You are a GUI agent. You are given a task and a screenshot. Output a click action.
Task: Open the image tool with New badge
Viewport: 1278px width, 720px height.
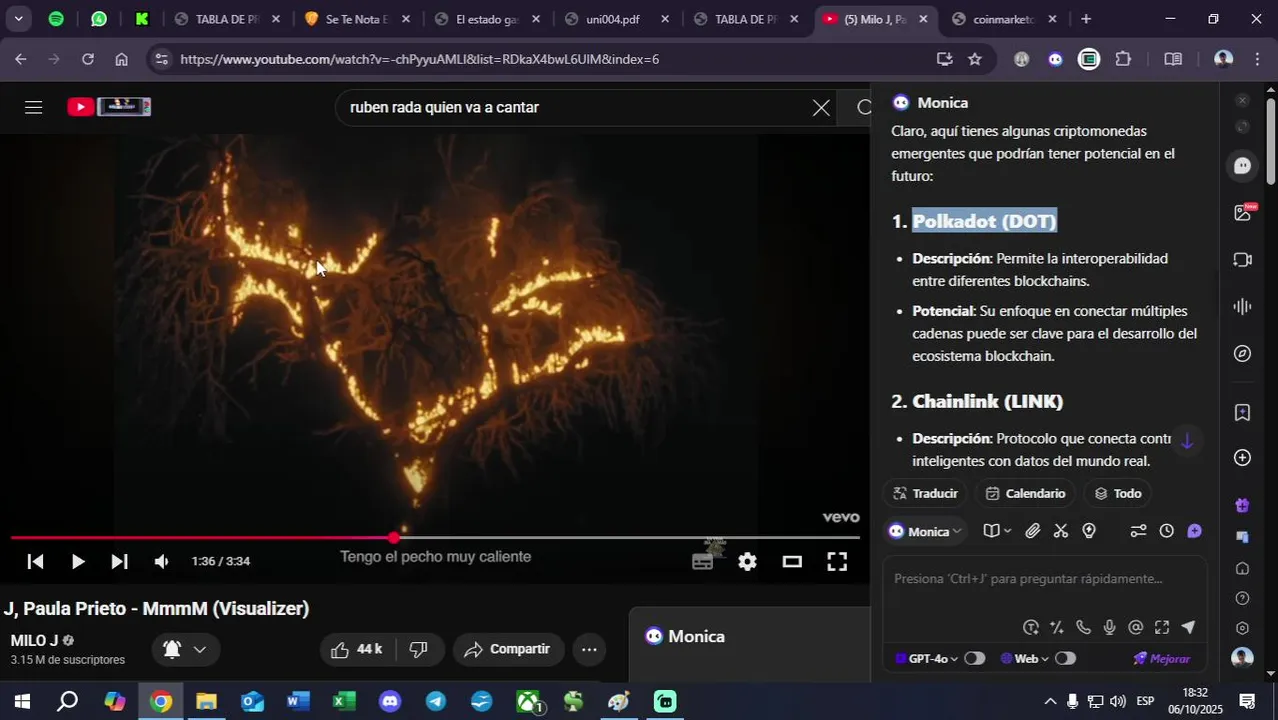[1243, 212]
